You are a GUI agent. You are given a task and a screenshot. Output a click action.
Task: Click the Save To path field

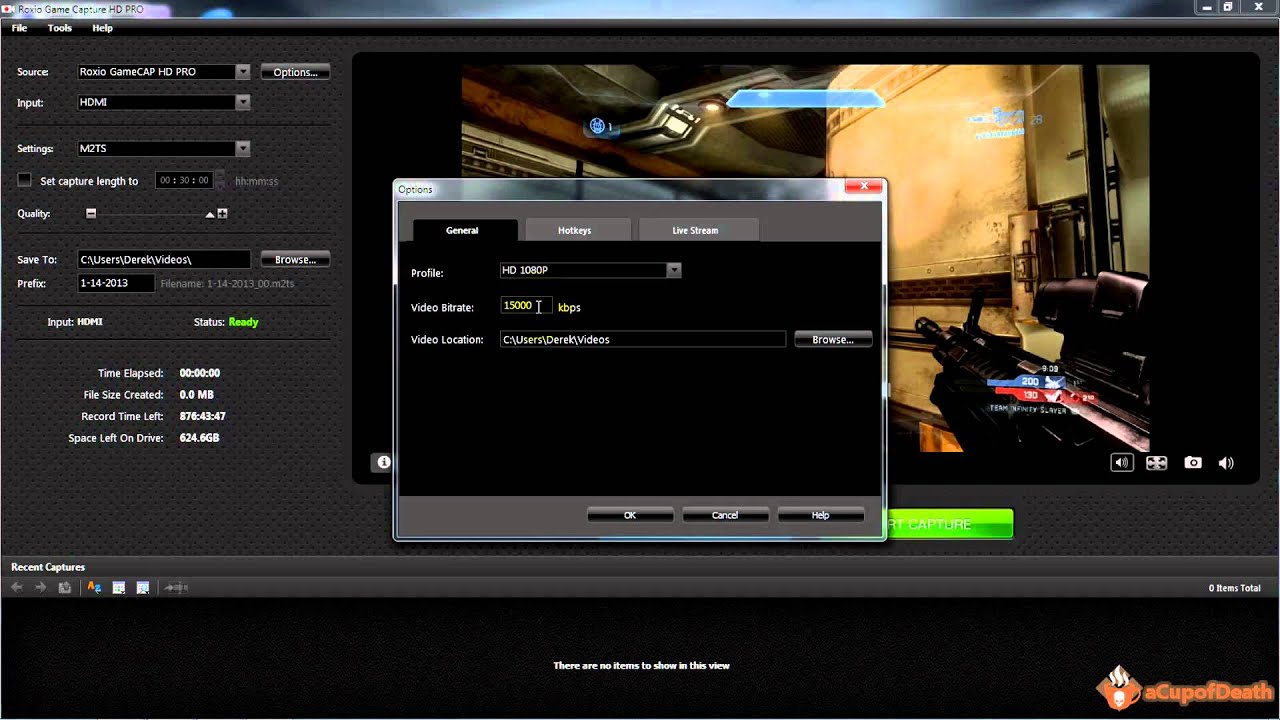[164, 259]
